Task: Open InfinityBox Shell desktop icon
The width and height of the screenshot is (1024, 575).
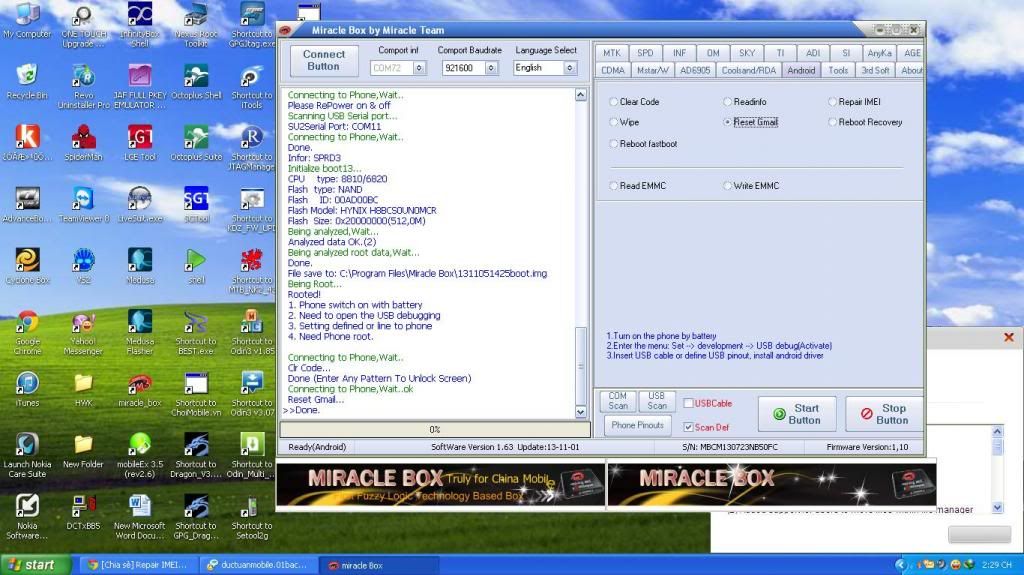Action: tap(140, 24)
